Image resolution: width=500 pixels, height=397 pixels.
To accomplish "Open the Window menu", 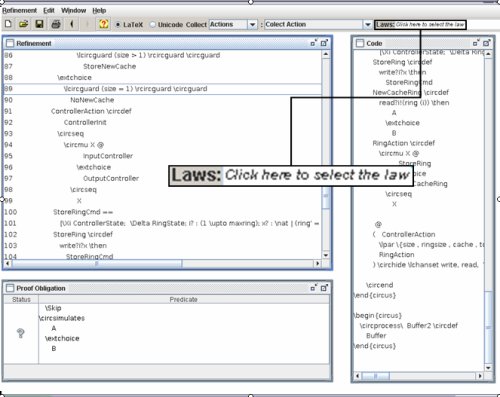I will [74, 11].
